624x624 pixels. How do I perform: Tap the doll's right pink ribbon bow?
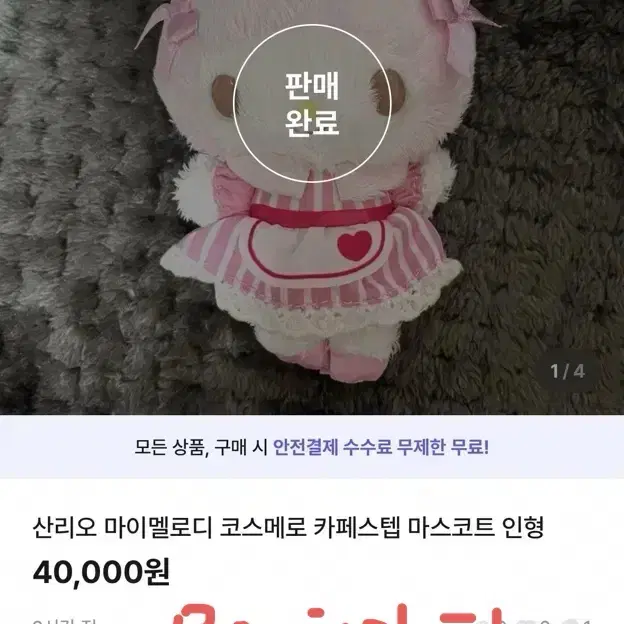(462, 28)
